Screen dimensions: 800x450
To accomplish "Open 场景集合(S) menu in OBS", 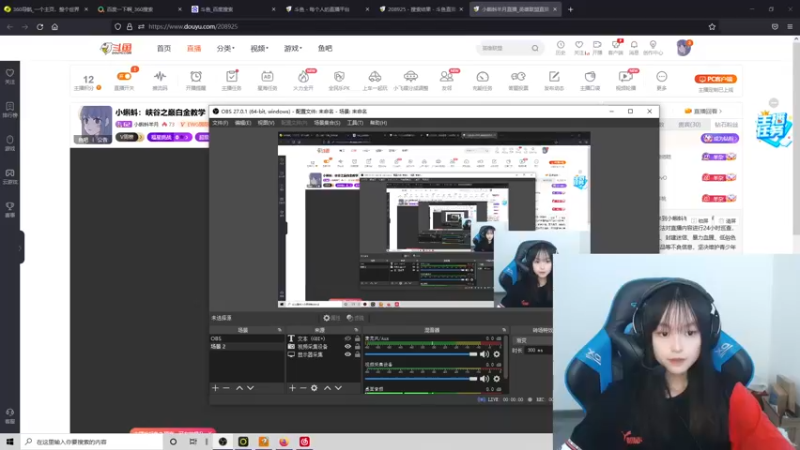I will (327, 123).
